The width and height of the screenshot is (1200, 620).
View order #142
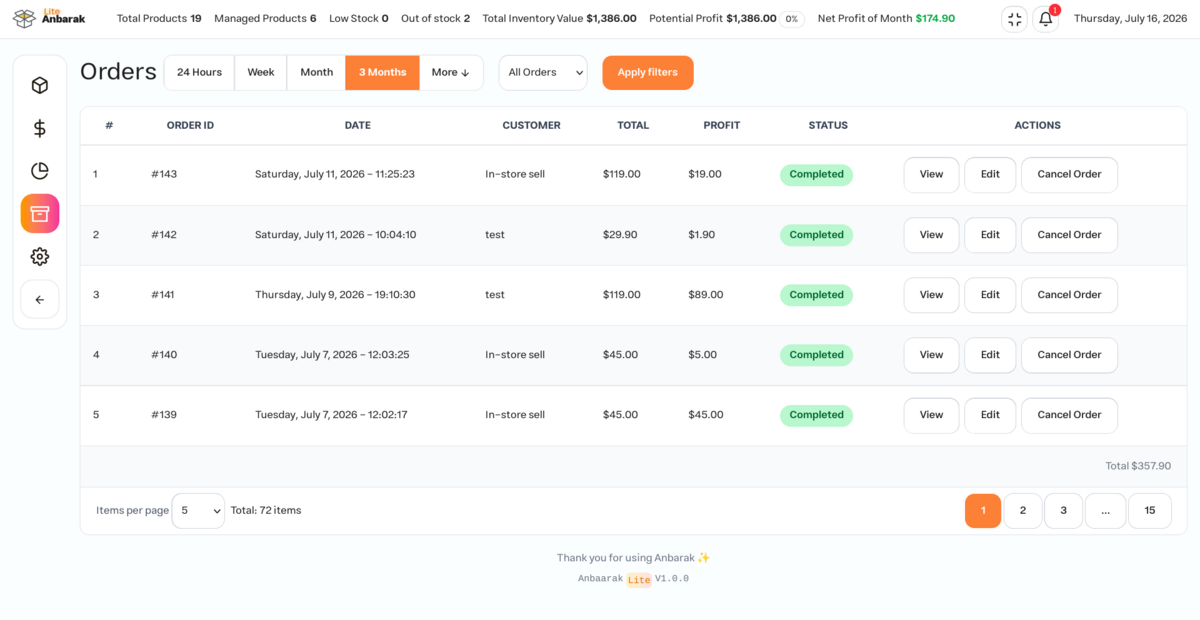coord(931,235)
